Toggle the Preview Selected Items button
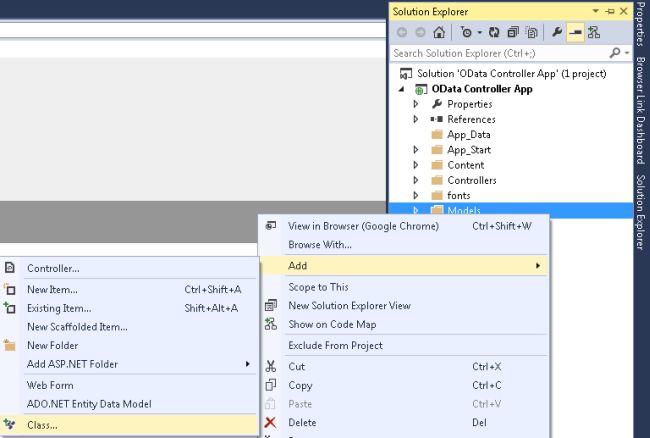This screenshot has height=438, width=650. click(575, 32)
